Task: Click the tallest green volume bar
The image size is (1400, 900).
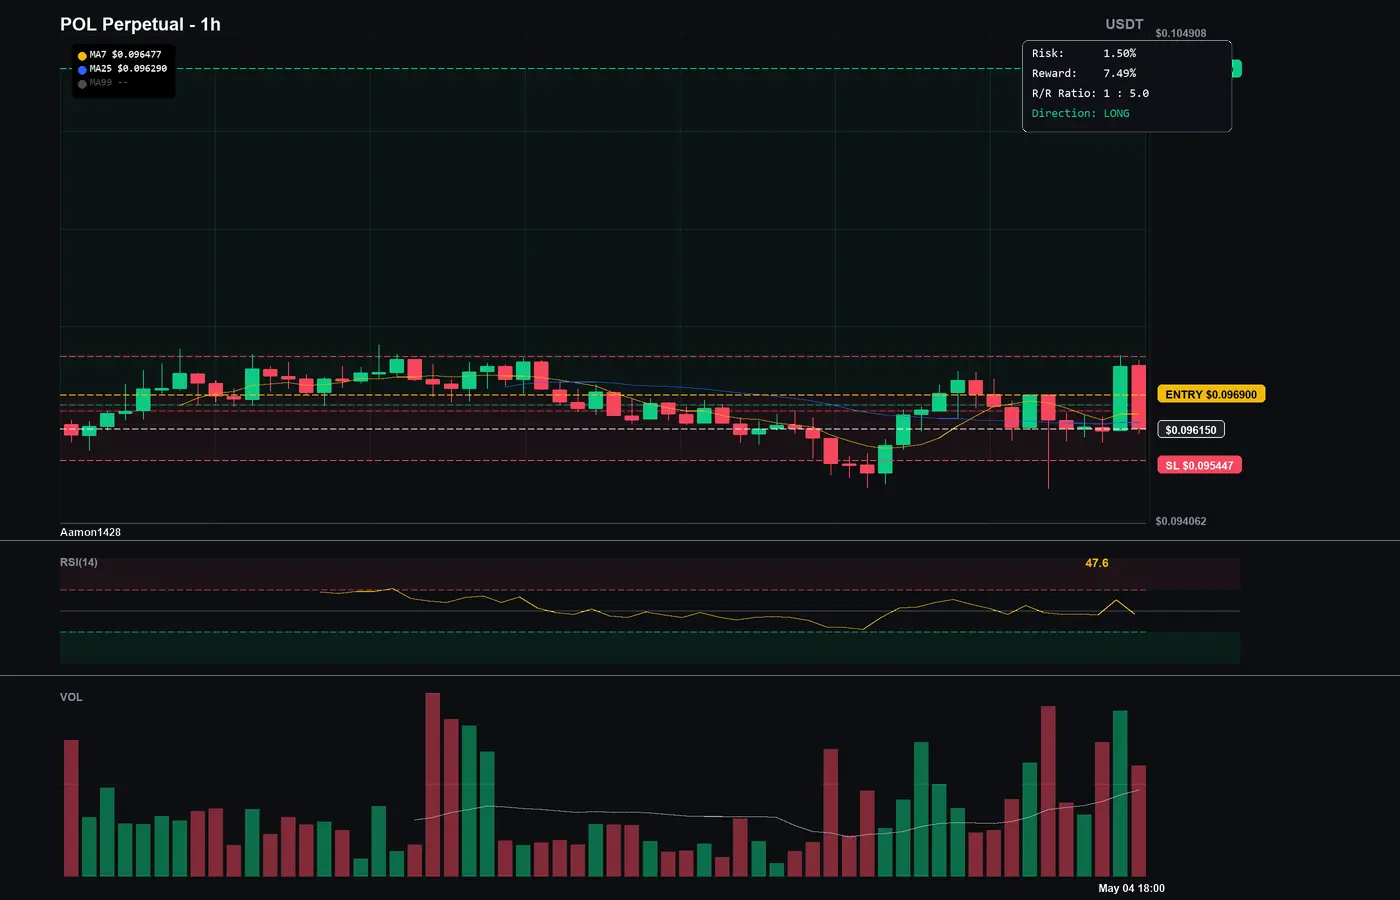Action: click(1120, 794)
